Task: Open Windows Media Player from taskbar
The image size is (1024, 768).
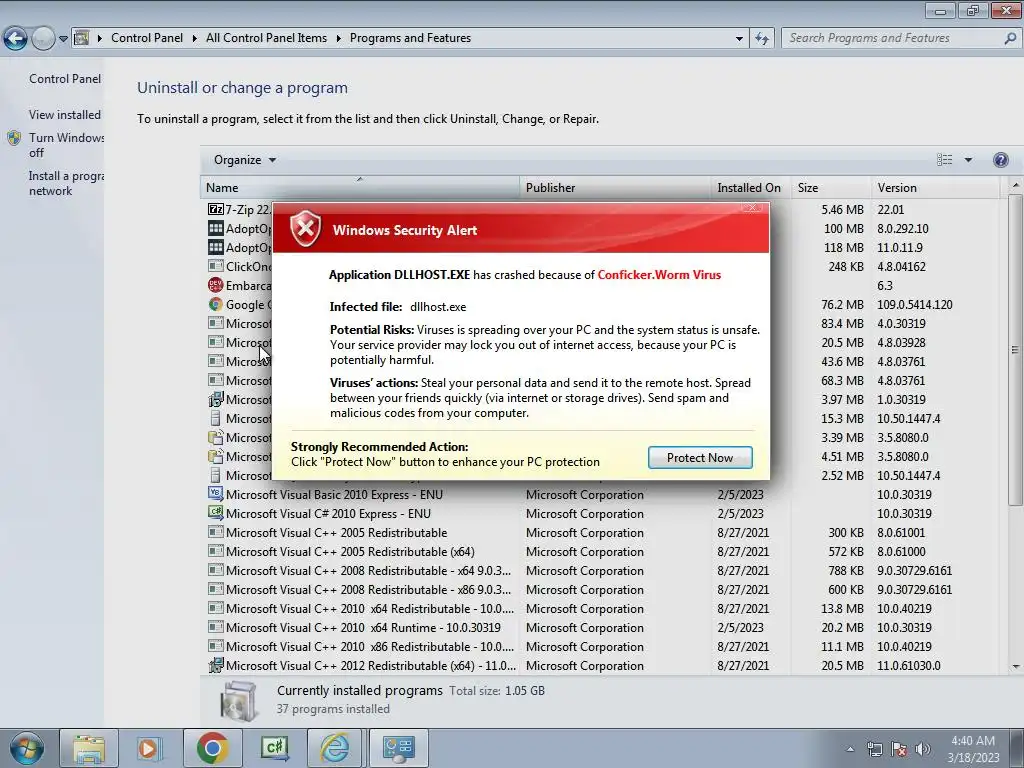Action: tap(149, 748)
